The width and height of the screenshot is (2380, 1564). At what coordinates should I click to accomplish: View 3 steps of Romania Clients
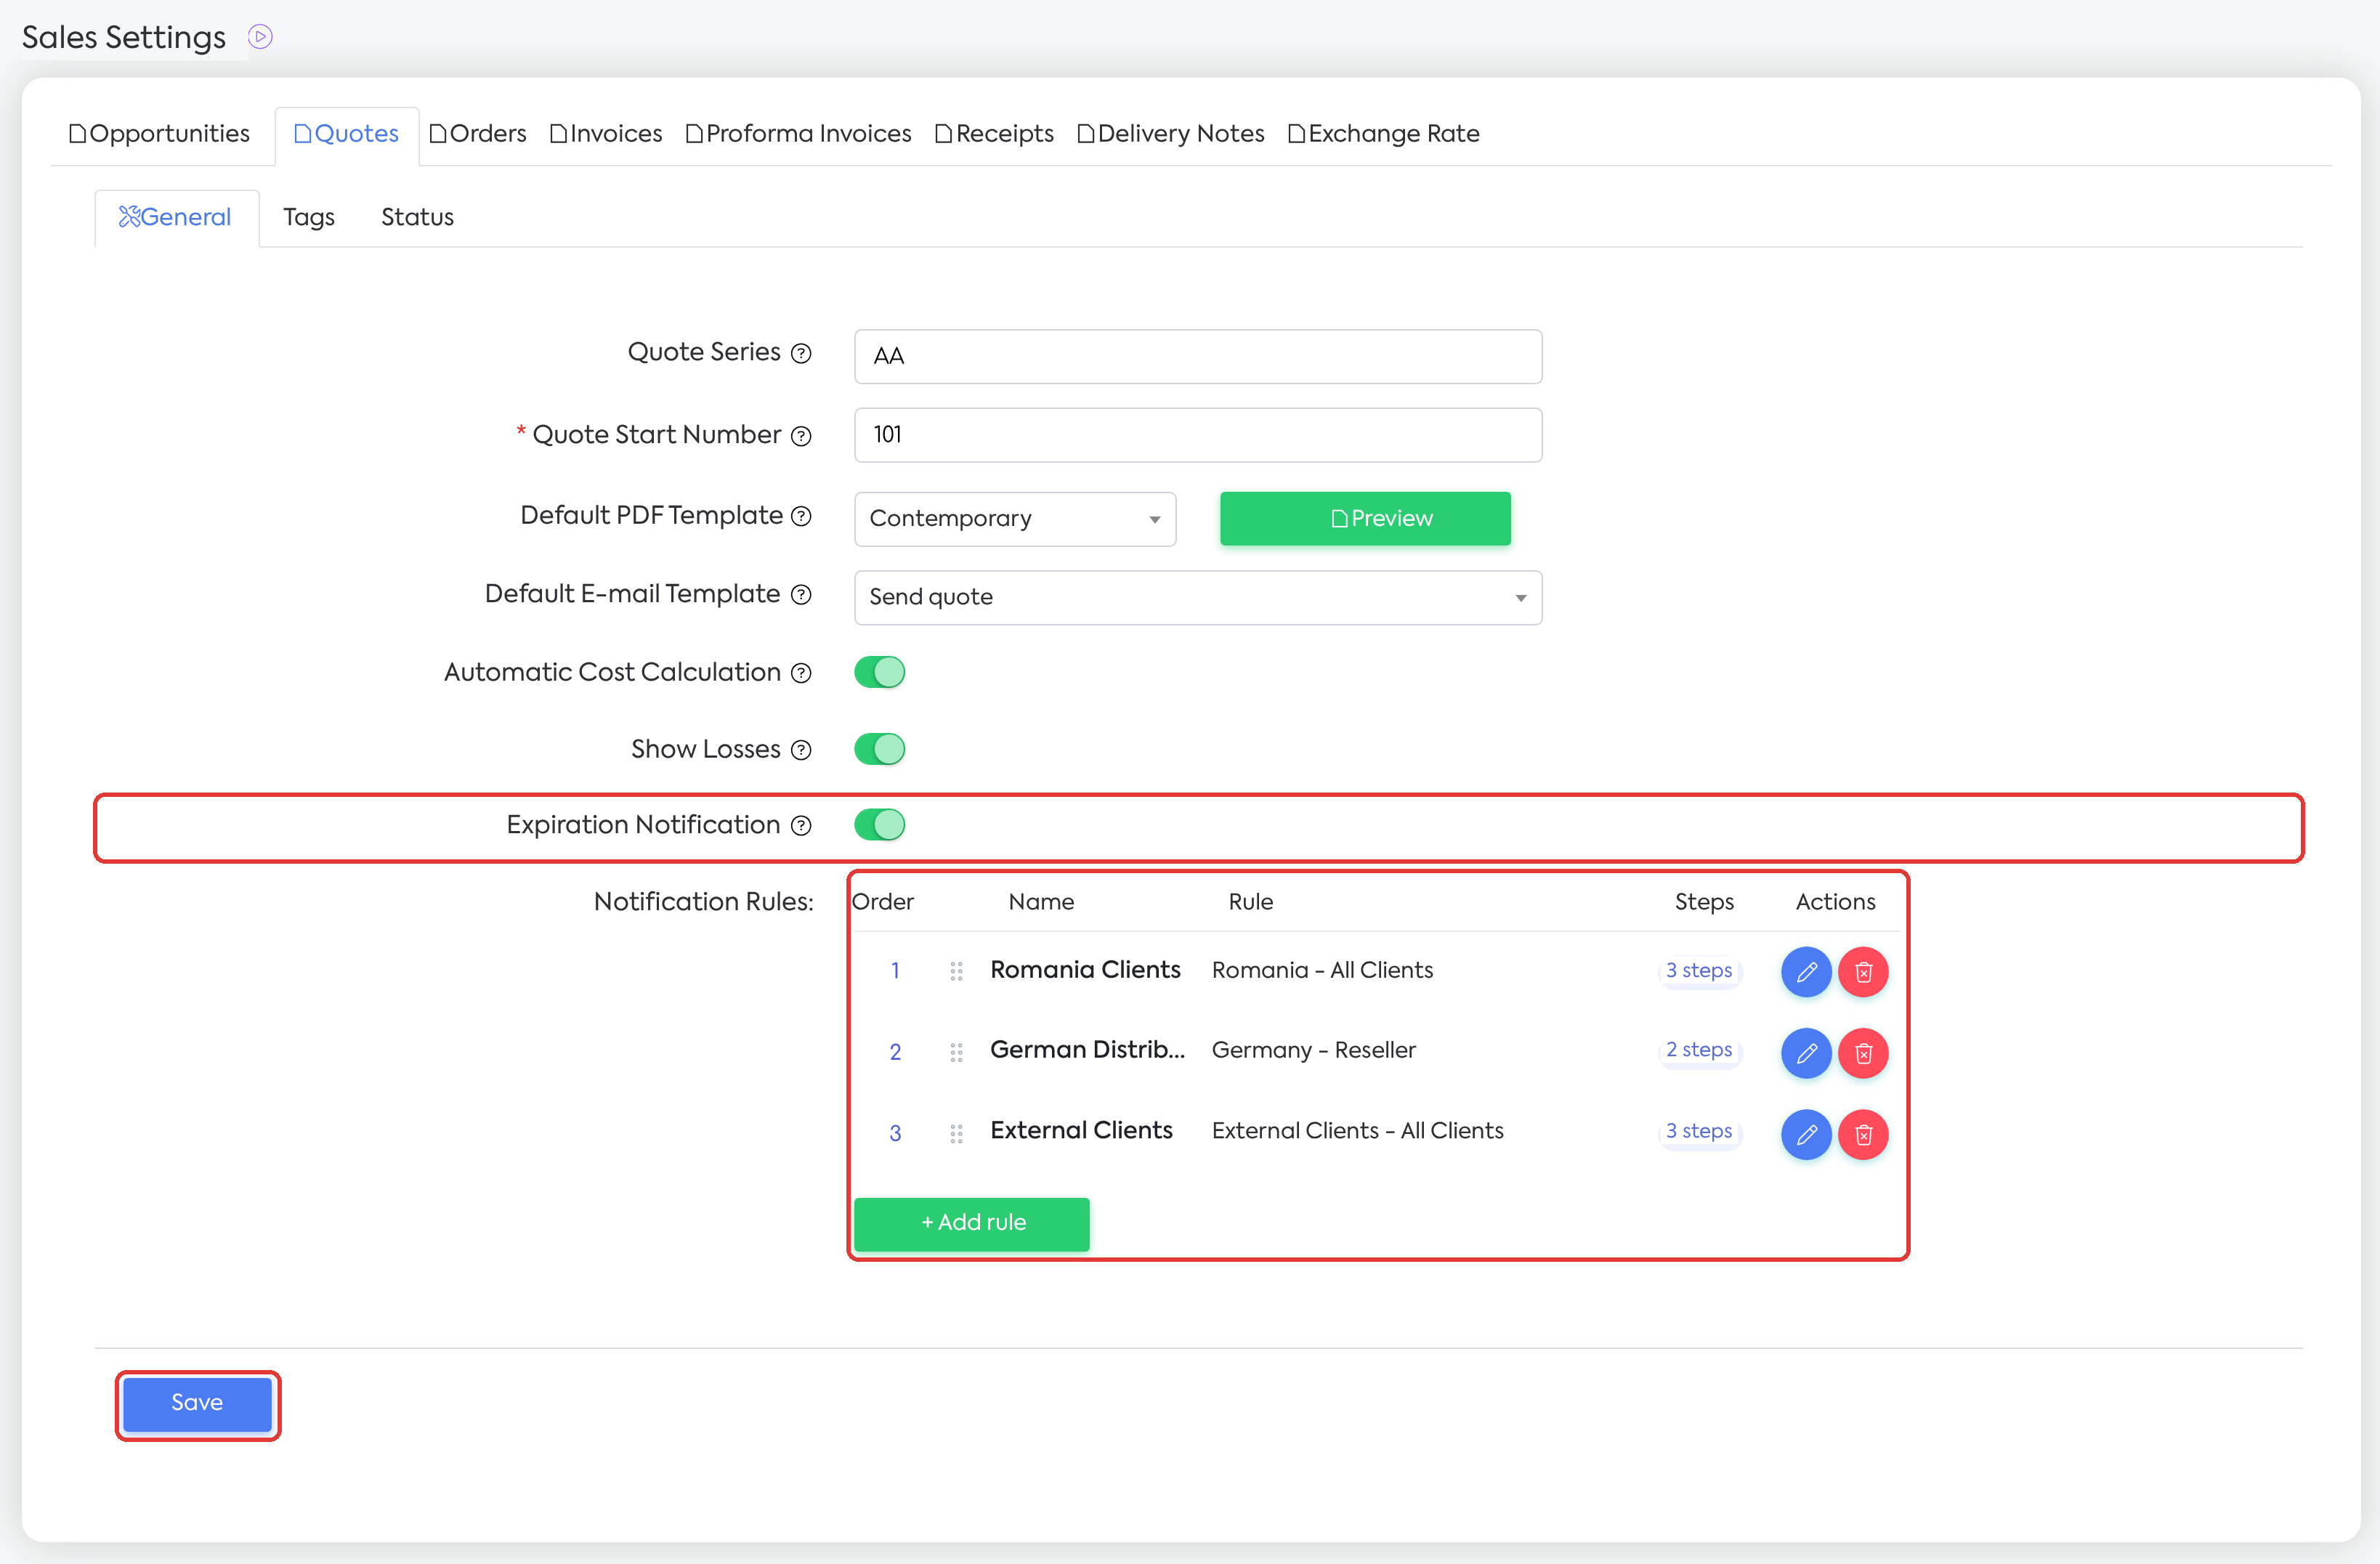click(x=1699, y=971)
